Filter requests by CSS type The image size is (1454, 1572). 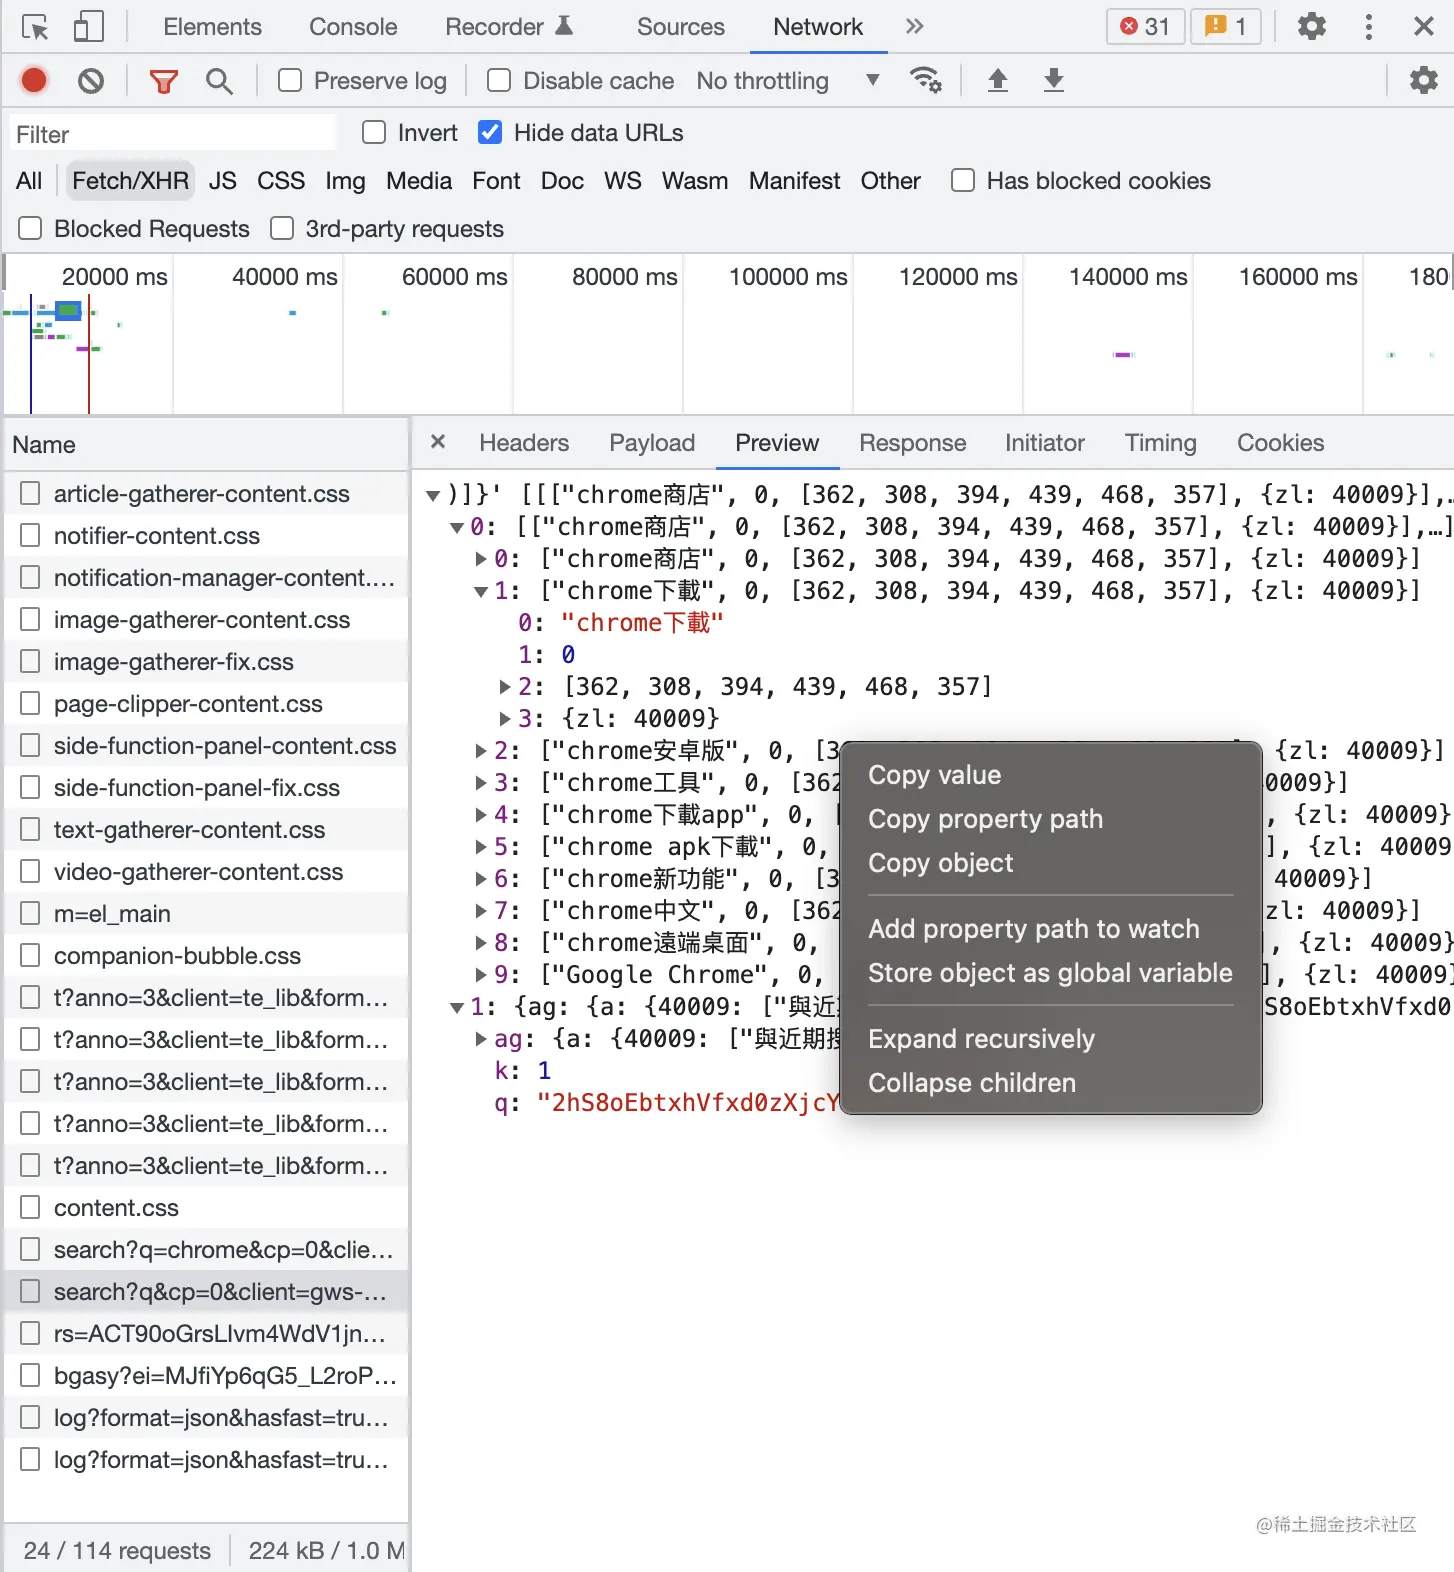(x=280, y=181)
